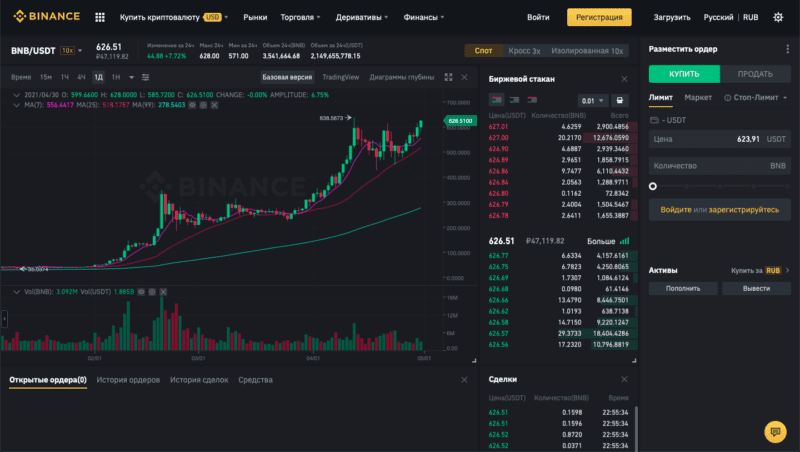Open the settings gear icon

tap(778, 17)
